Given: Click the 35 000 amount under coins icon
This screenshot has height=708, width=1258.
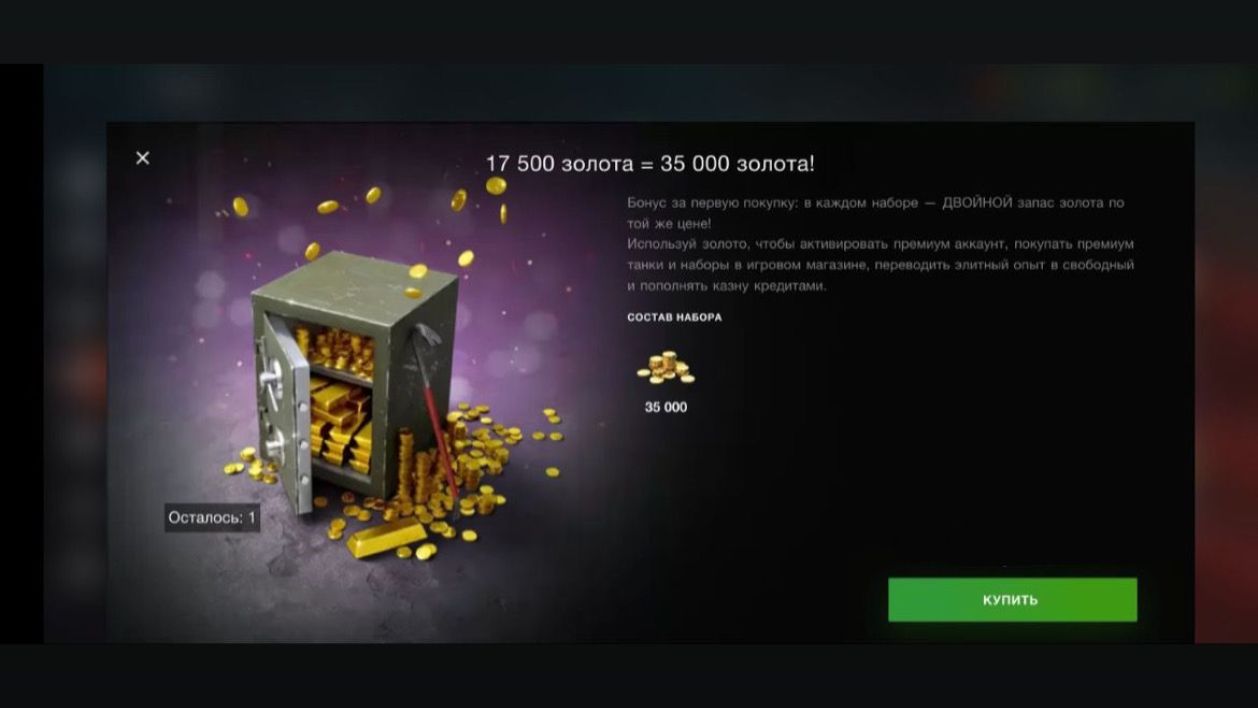Looking at the screenshot, I should point(666,407).
